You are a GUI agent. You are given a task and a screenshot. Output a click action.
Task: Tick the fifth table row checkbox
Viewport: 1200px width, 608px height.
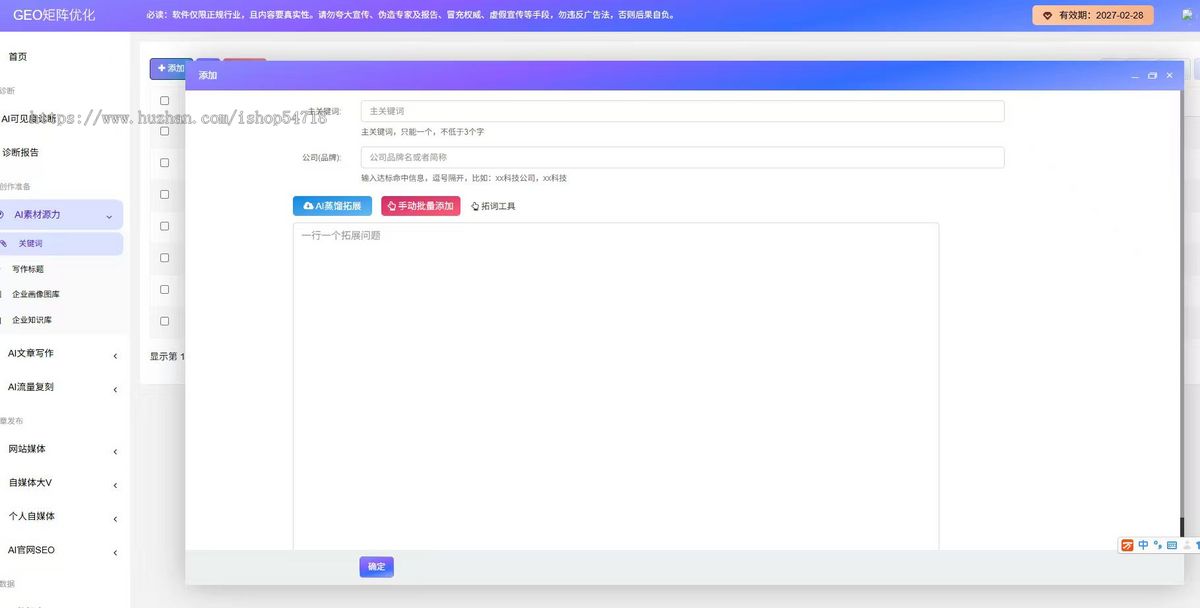165,258
